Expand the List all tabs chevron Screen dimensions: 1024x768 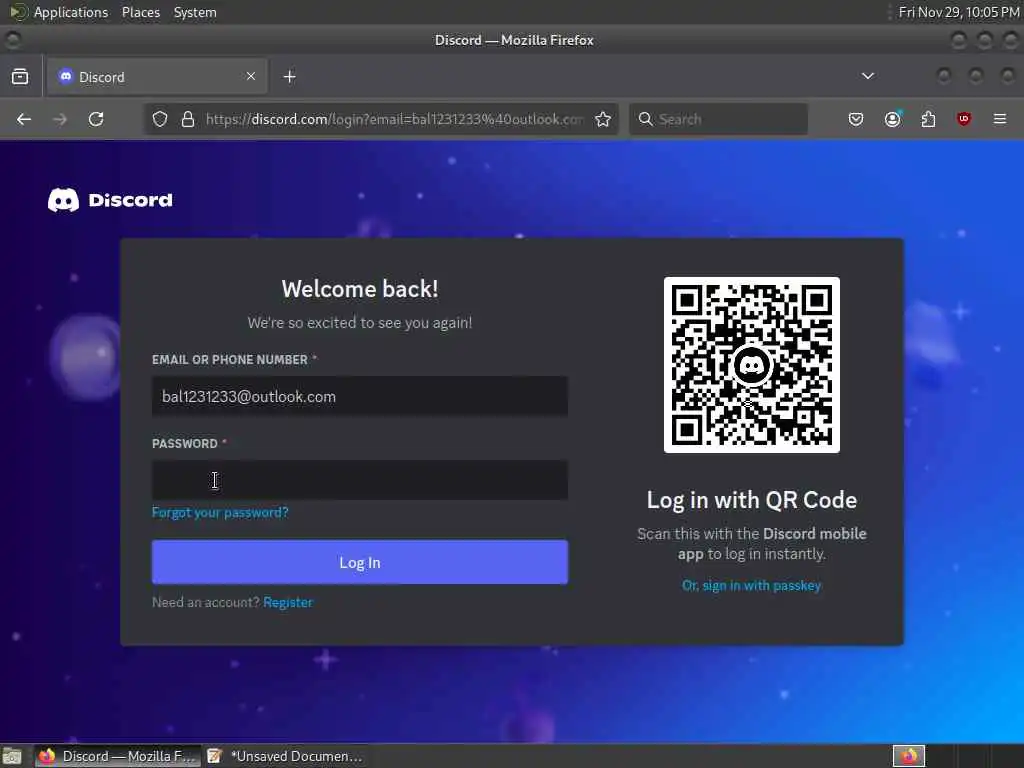coord(867,76)
